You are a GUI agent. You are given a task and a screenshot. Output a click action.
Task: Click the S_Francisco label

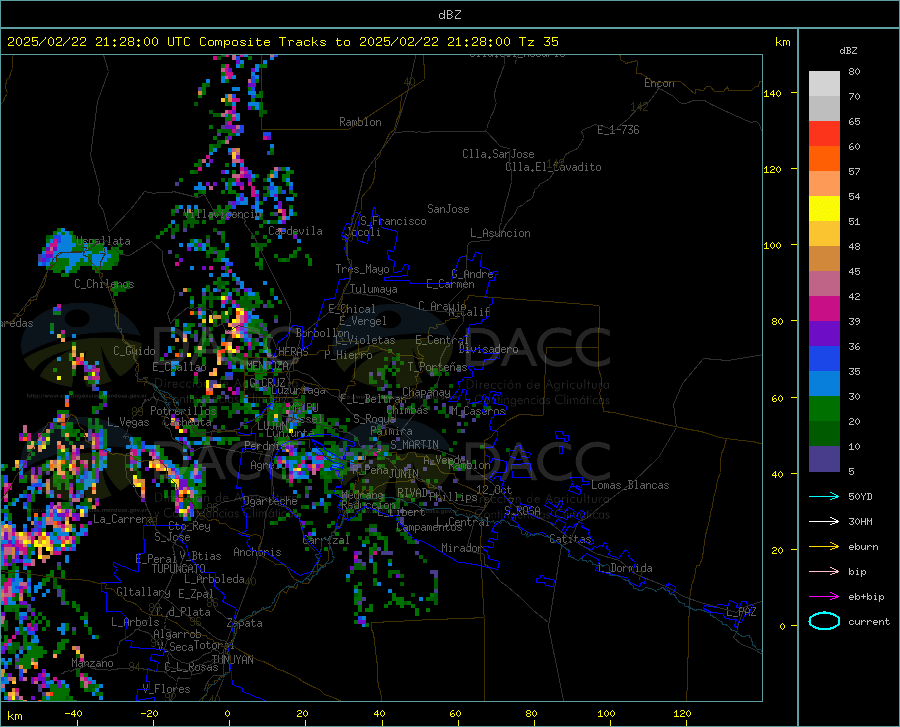click(393, 221)
